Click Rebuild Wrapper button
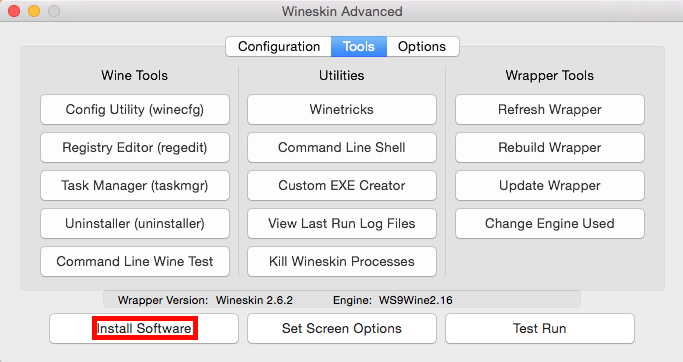The image size is (683, 362). pos(550,147)
